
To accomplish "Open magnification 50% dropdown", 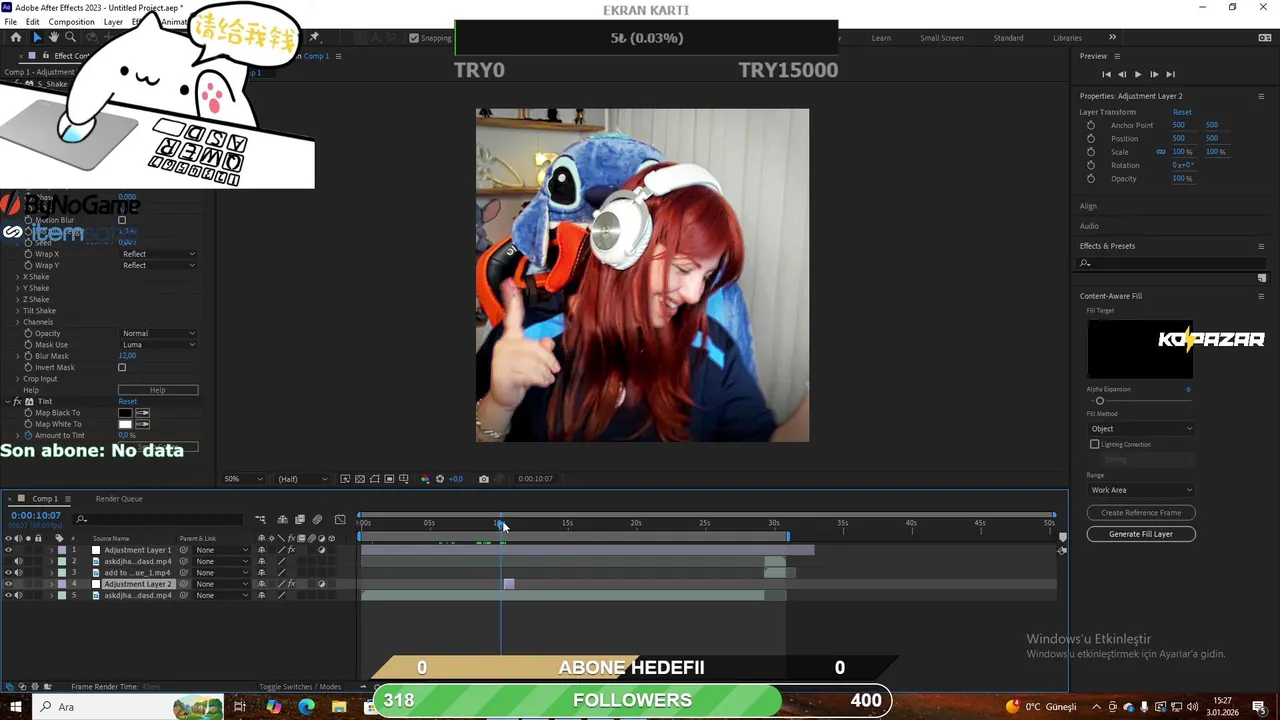I will pyautogui.click(x=243, y=479).
